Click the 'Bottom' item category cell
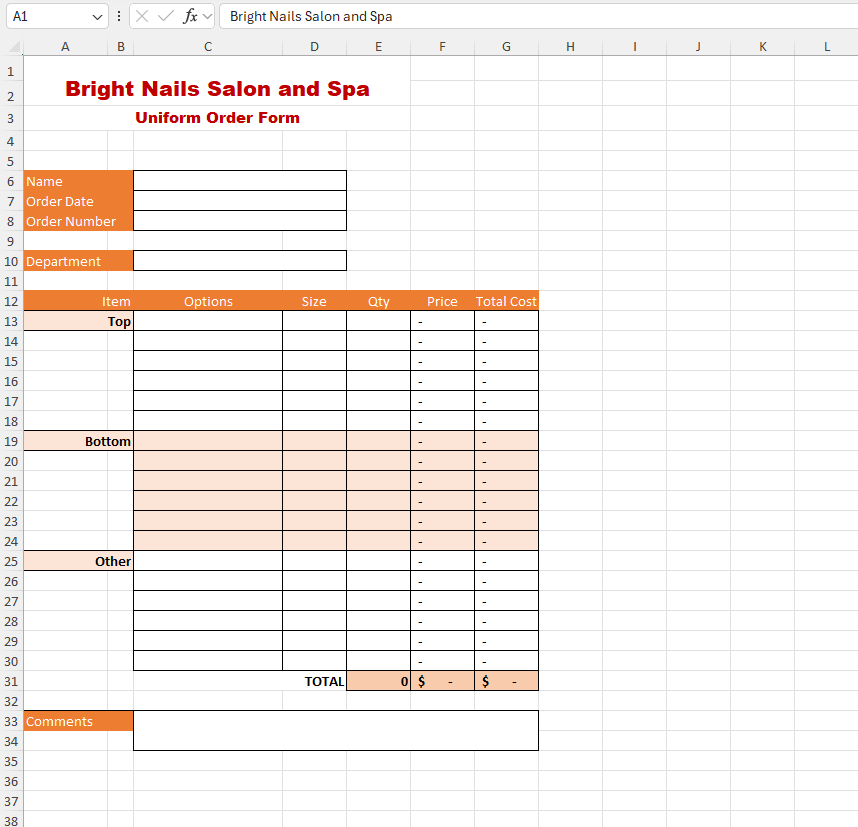 point(78,441)
